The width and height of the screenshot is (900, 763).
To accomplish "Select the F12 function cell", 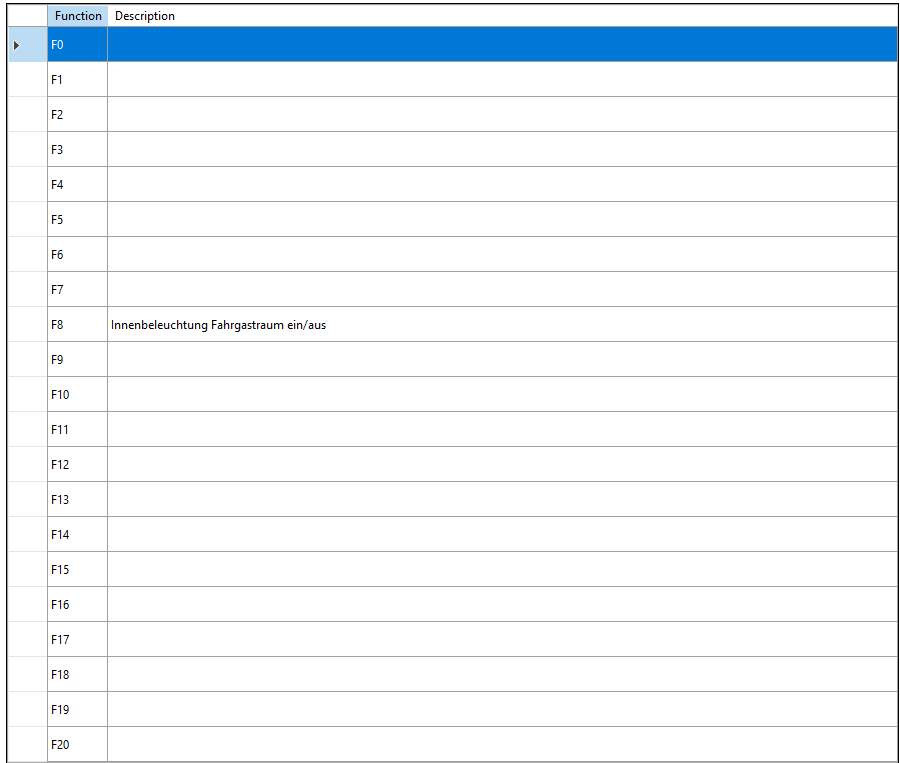I will pos(77,465).
